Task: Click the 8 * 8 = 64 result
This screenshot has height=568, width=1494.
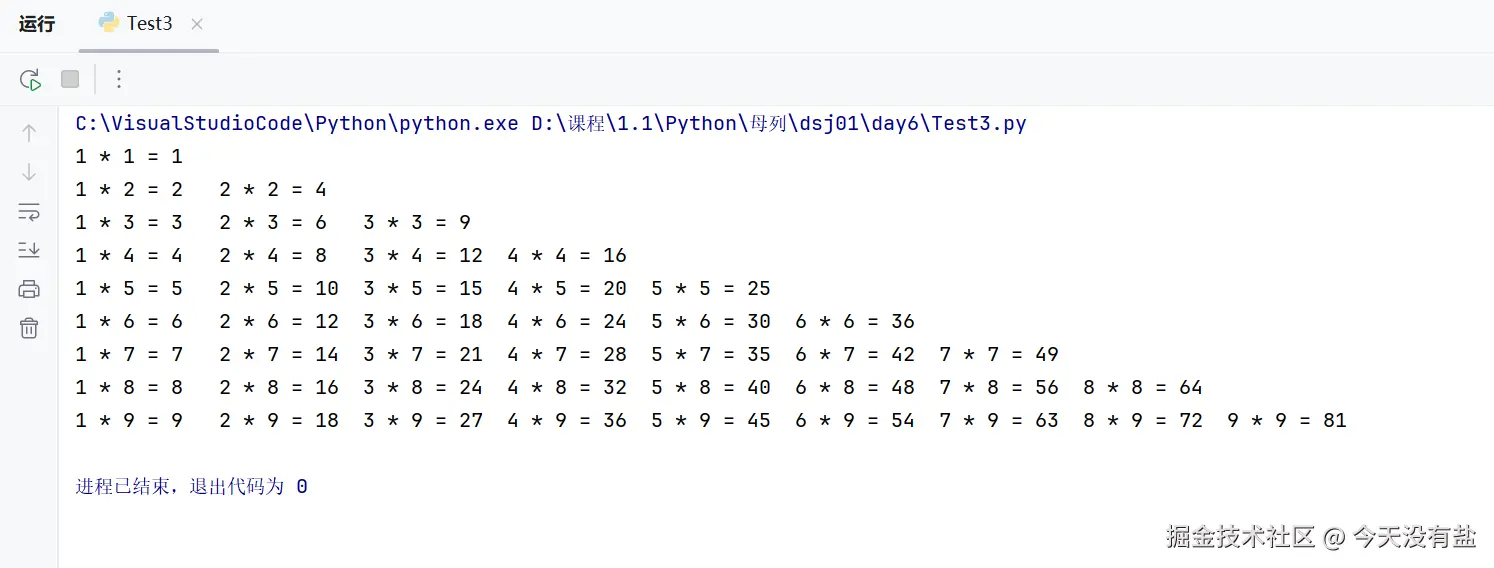Action: [1143, 388]
